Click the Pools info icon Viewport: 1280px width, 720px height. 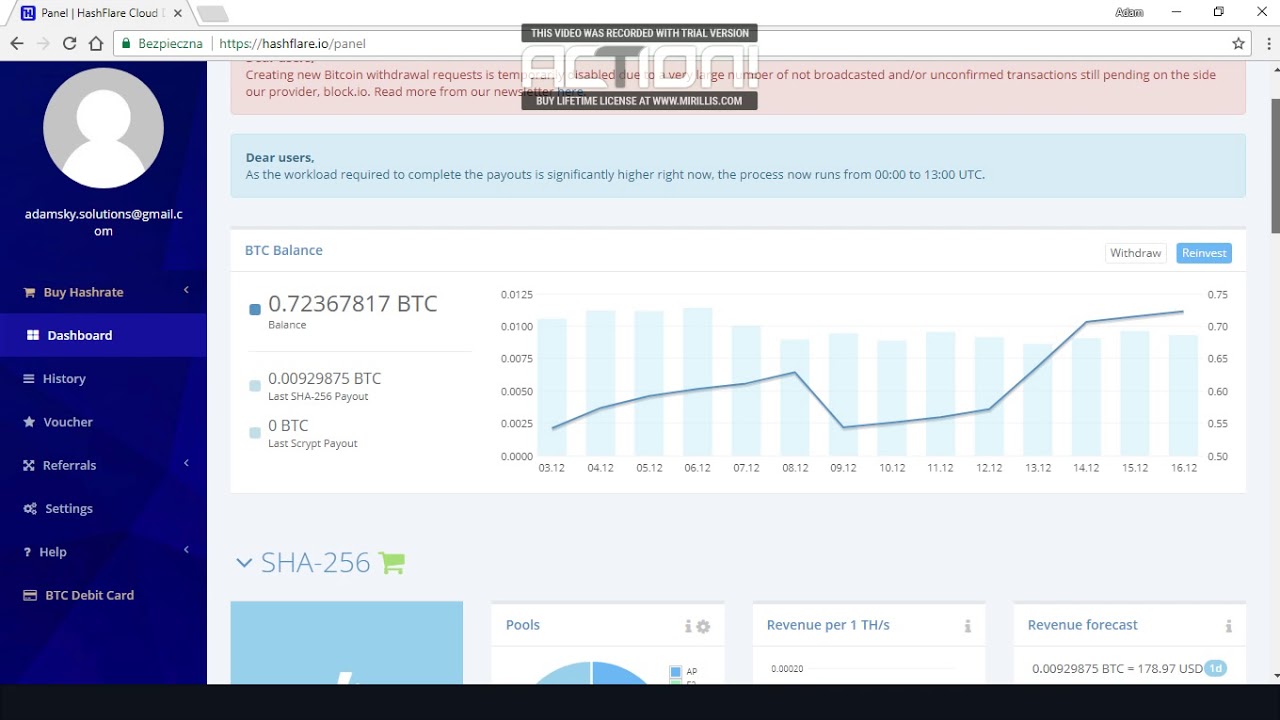point(688,626)
